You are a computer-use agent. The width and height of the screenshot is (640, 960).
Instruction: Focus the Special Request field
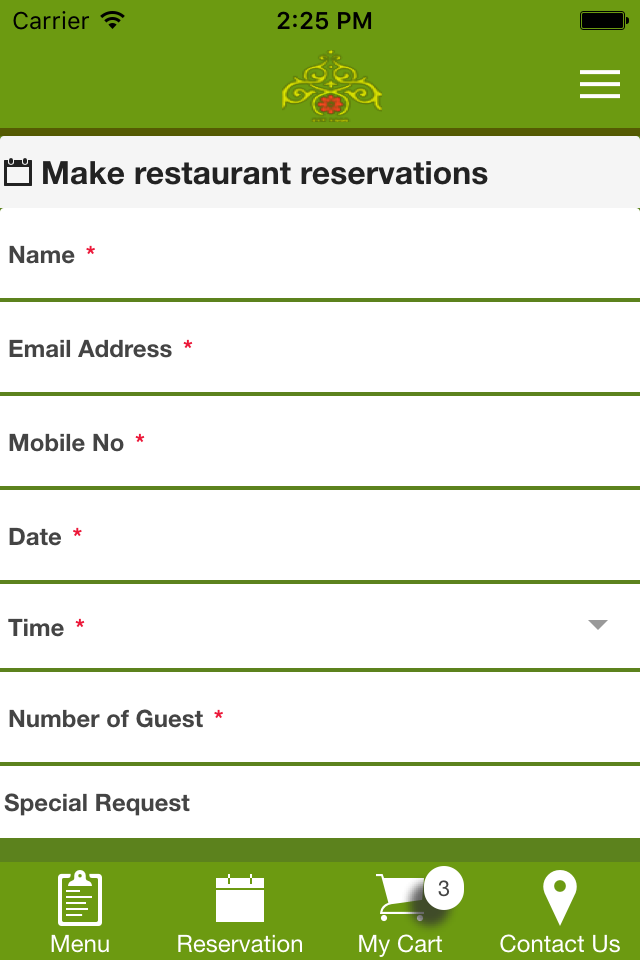320,803
